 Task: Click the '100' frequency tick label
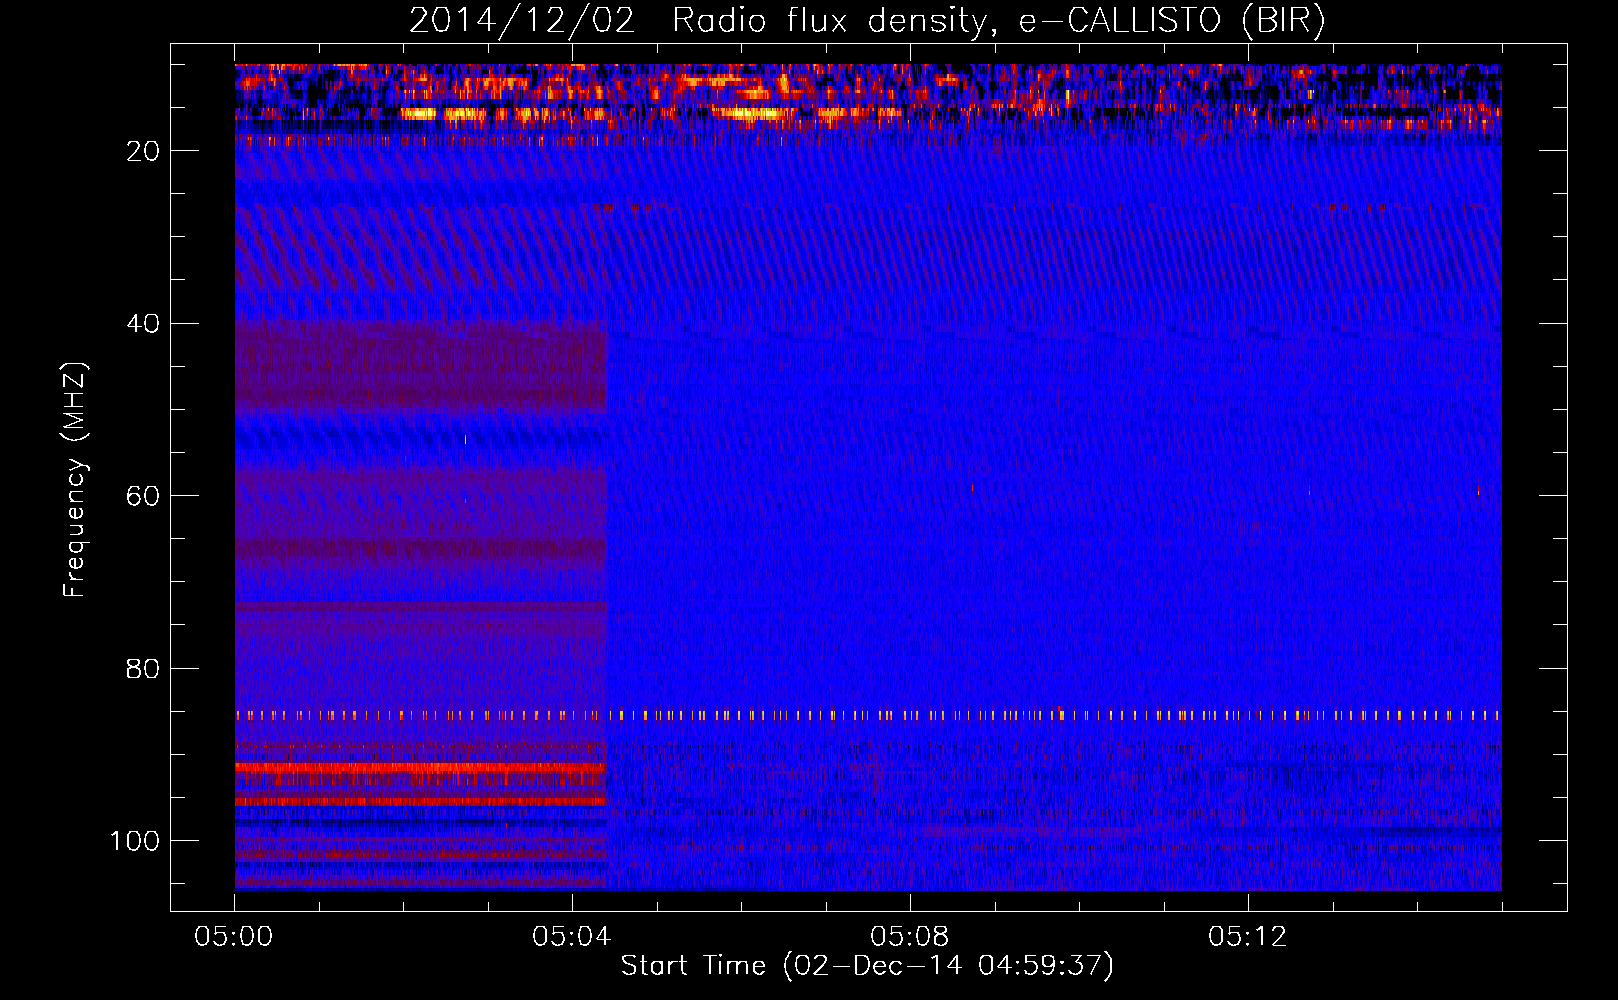tap(135, 841)
